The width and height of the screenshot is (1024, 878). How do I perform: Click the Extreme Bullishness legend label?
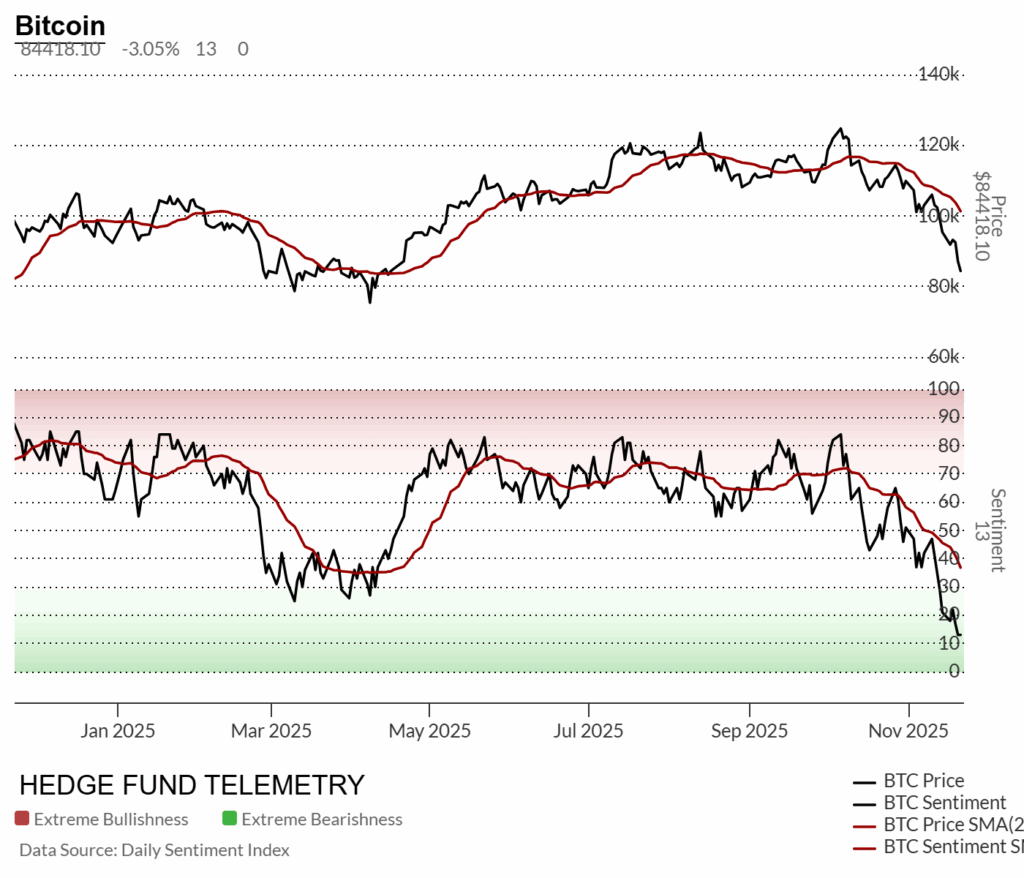pos(111,819)
